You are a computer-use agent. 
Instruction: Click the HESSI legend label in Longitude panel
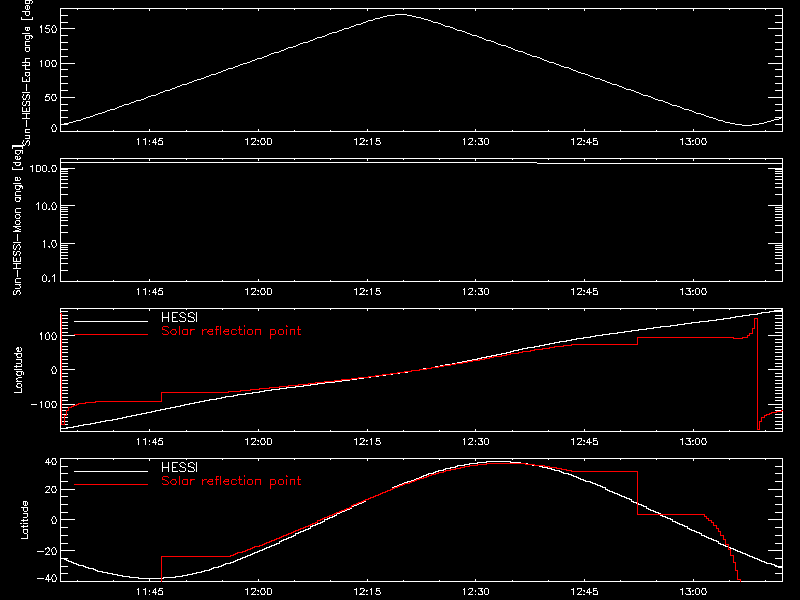(x=179, y=317)
